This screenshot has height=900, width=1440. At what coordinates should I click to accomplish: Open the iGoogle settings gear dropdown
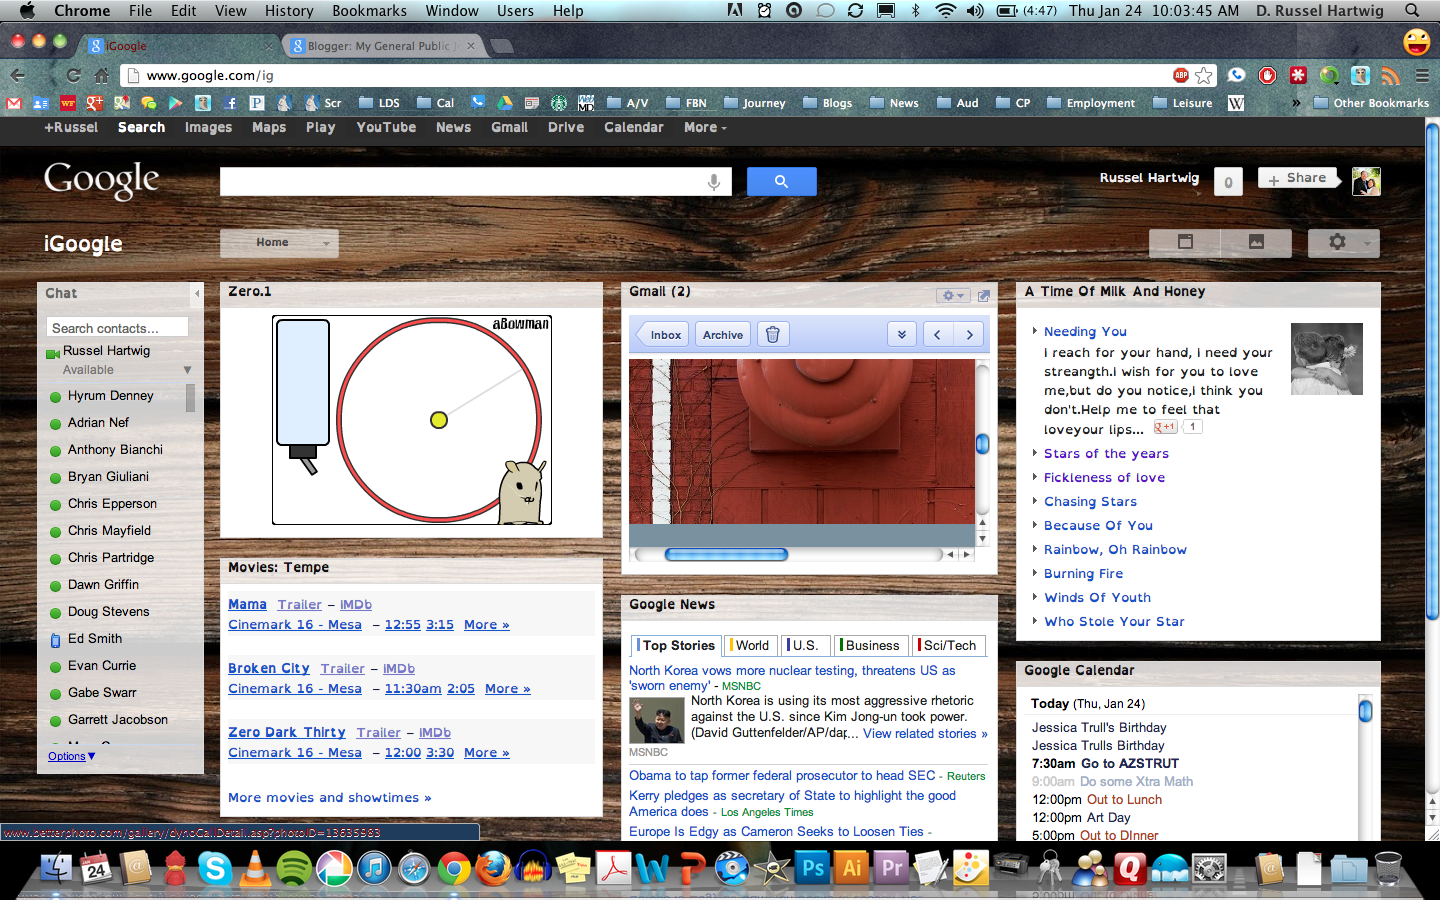point(1344,242)
